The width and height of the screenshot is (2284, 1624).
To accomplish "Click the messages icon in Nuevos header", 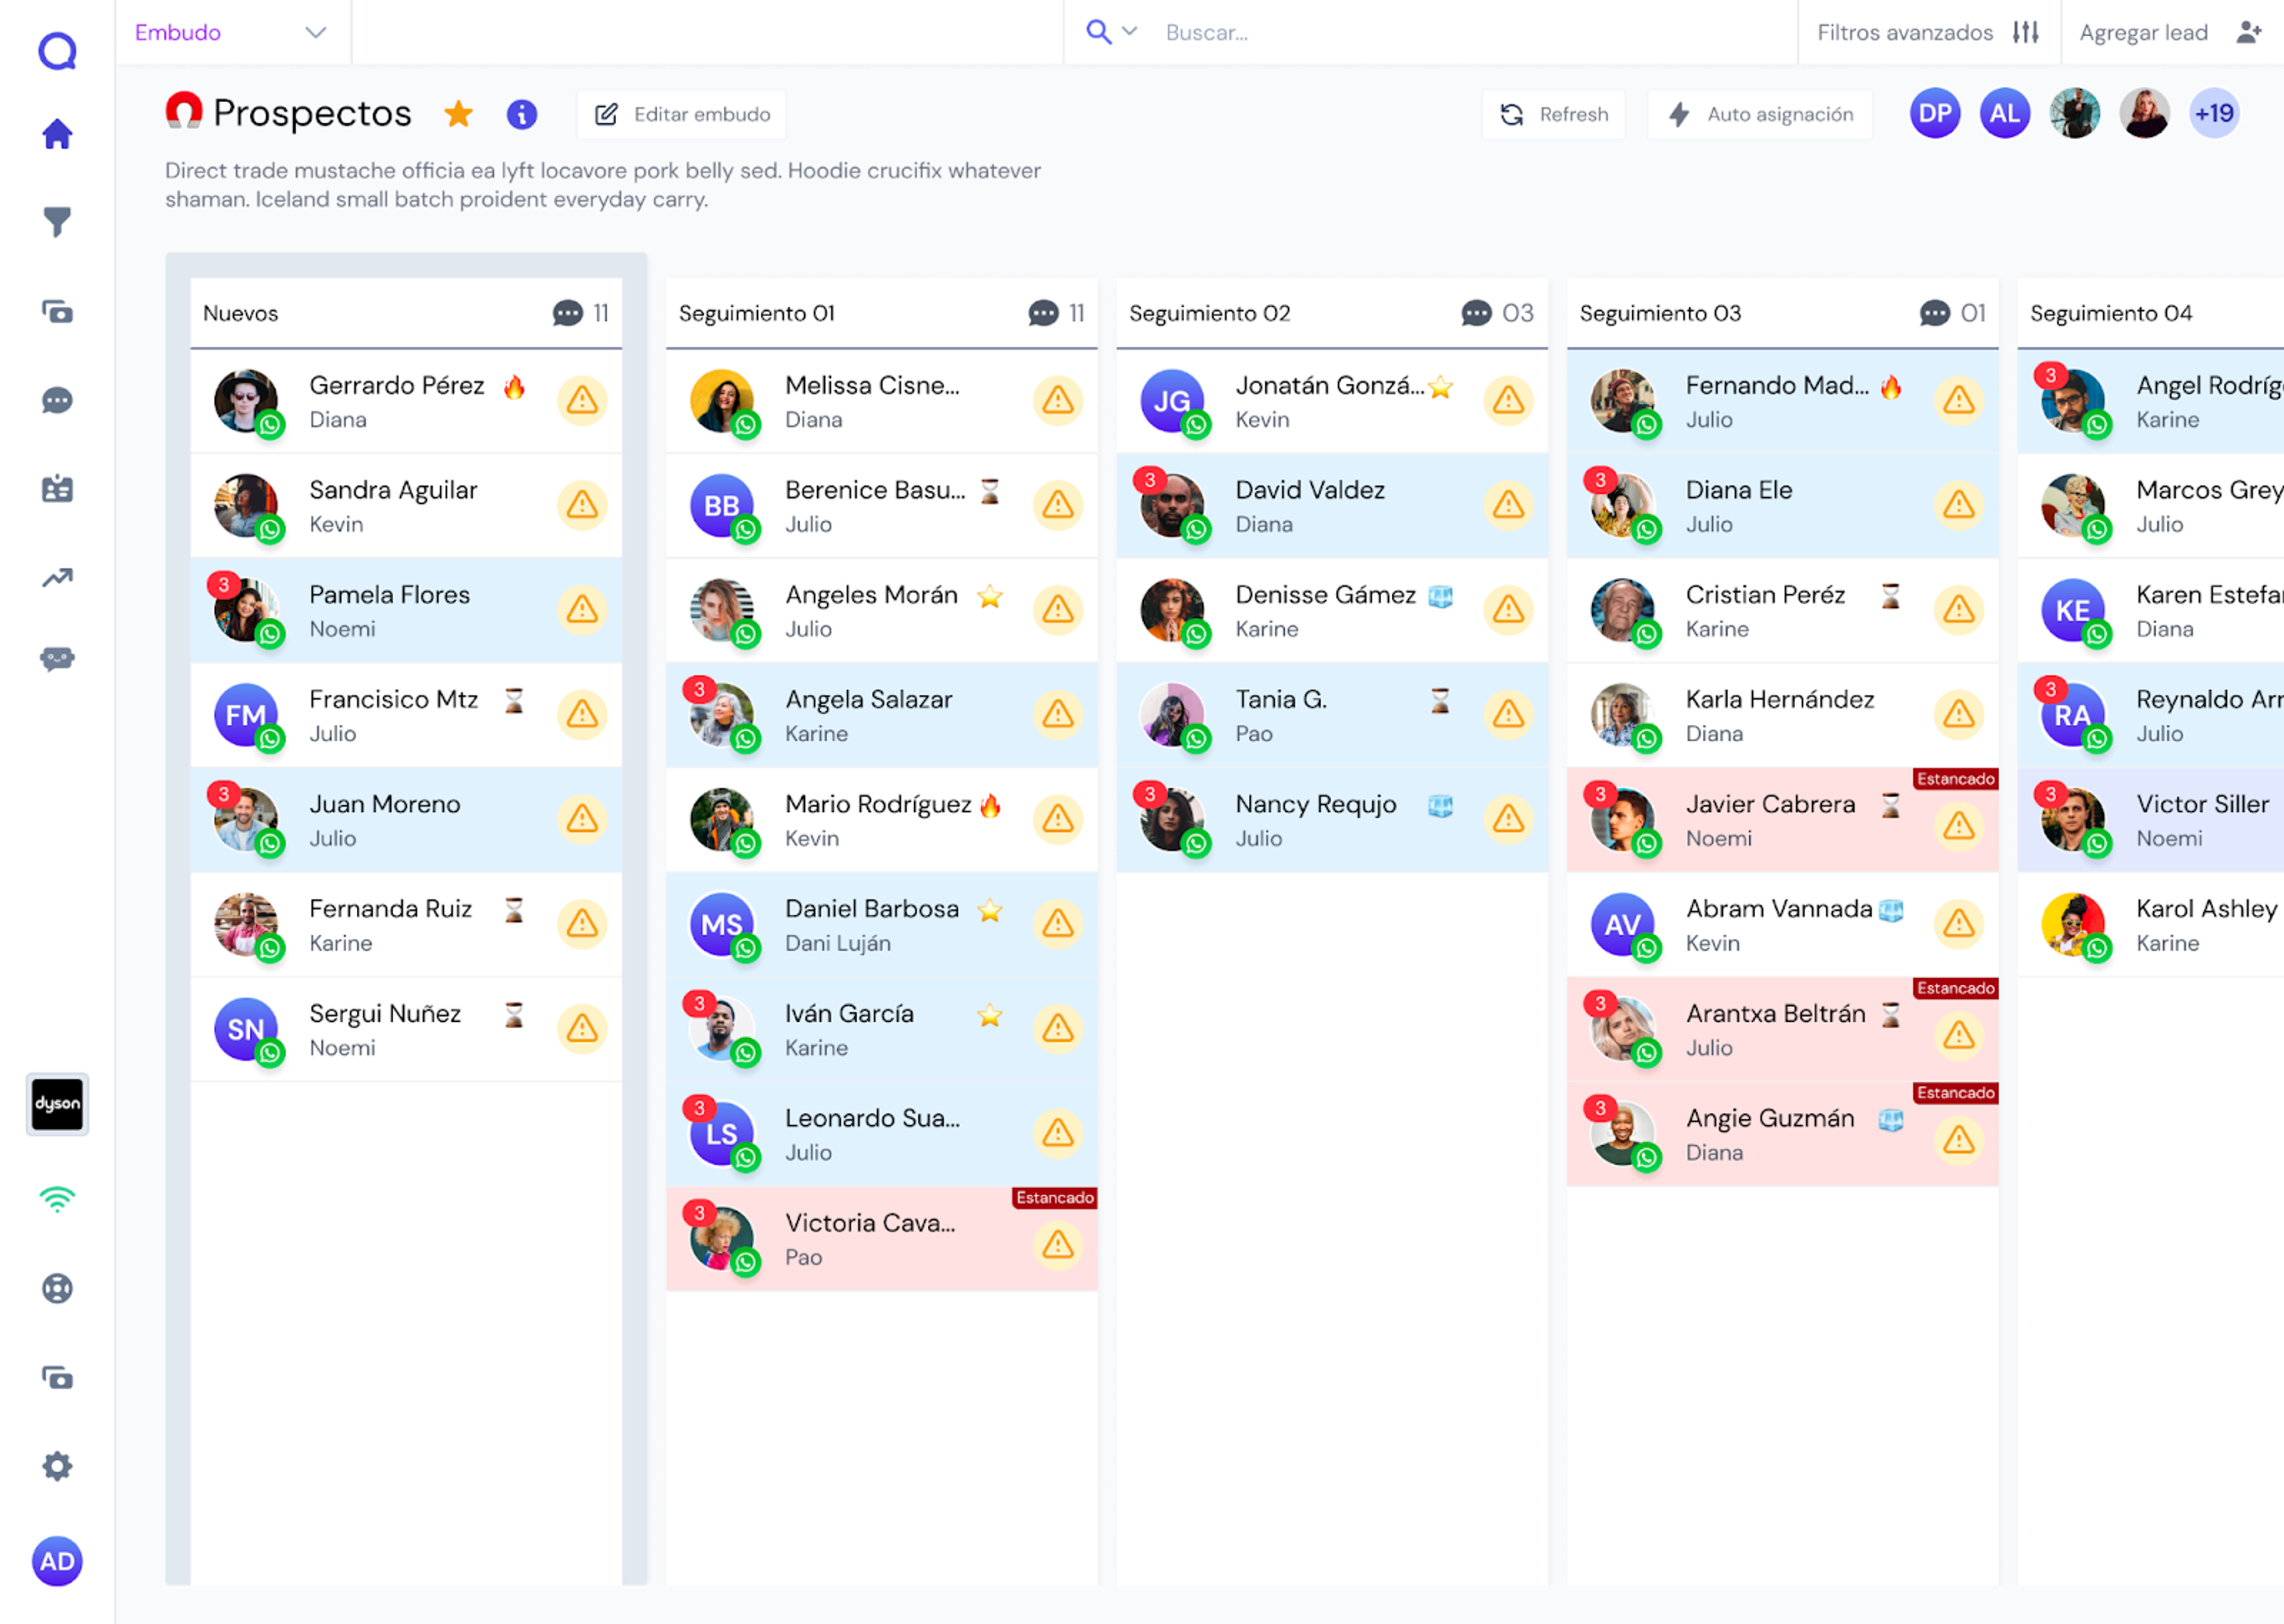I will pyautogui.click(x=568, y=314).
